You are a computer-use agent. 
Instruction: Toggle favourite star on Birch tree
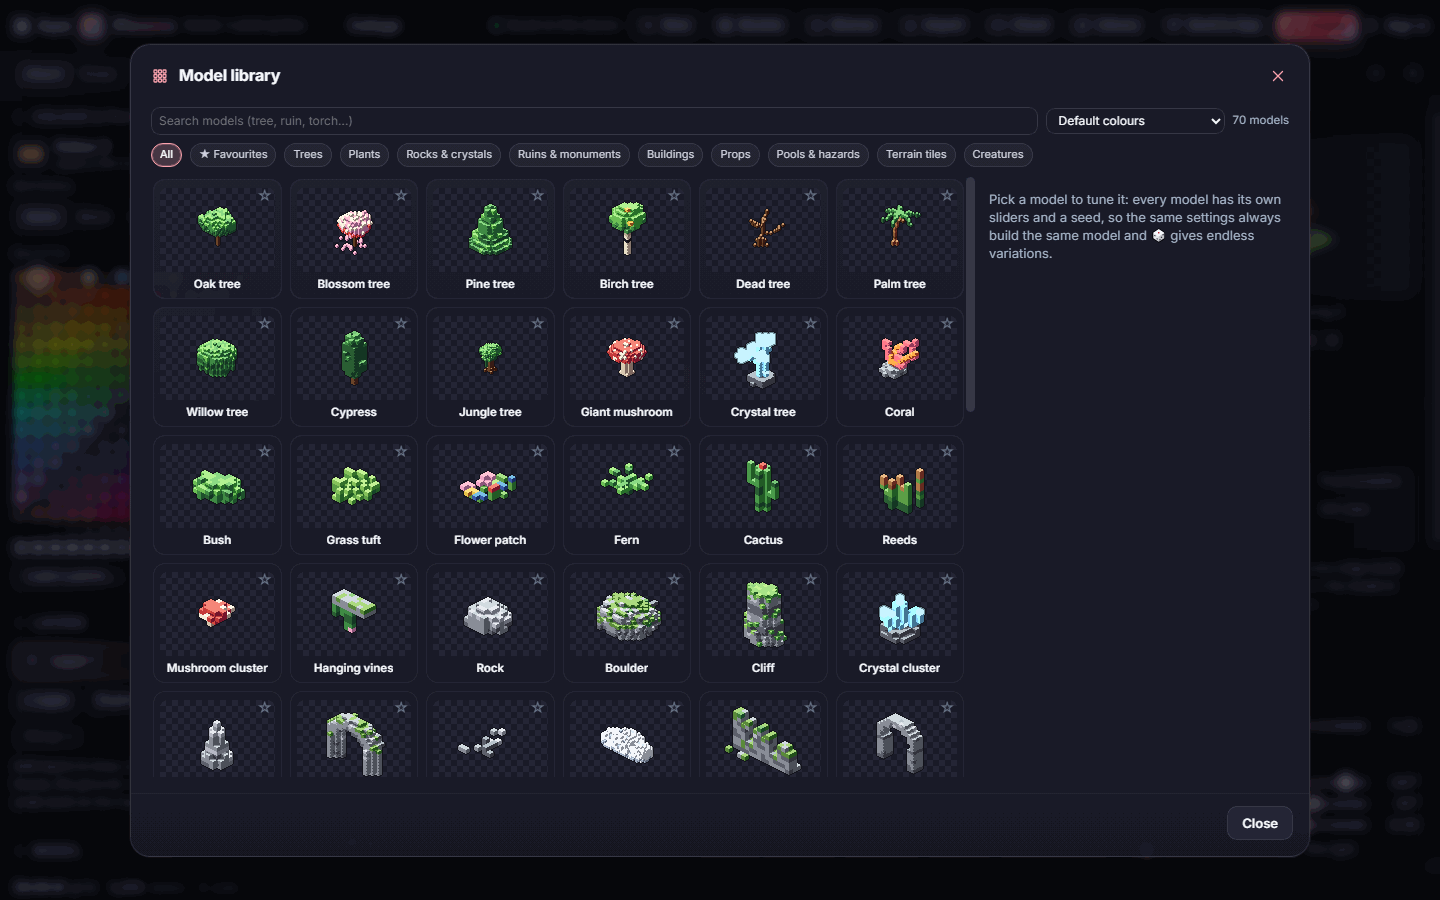pos(674,196)
